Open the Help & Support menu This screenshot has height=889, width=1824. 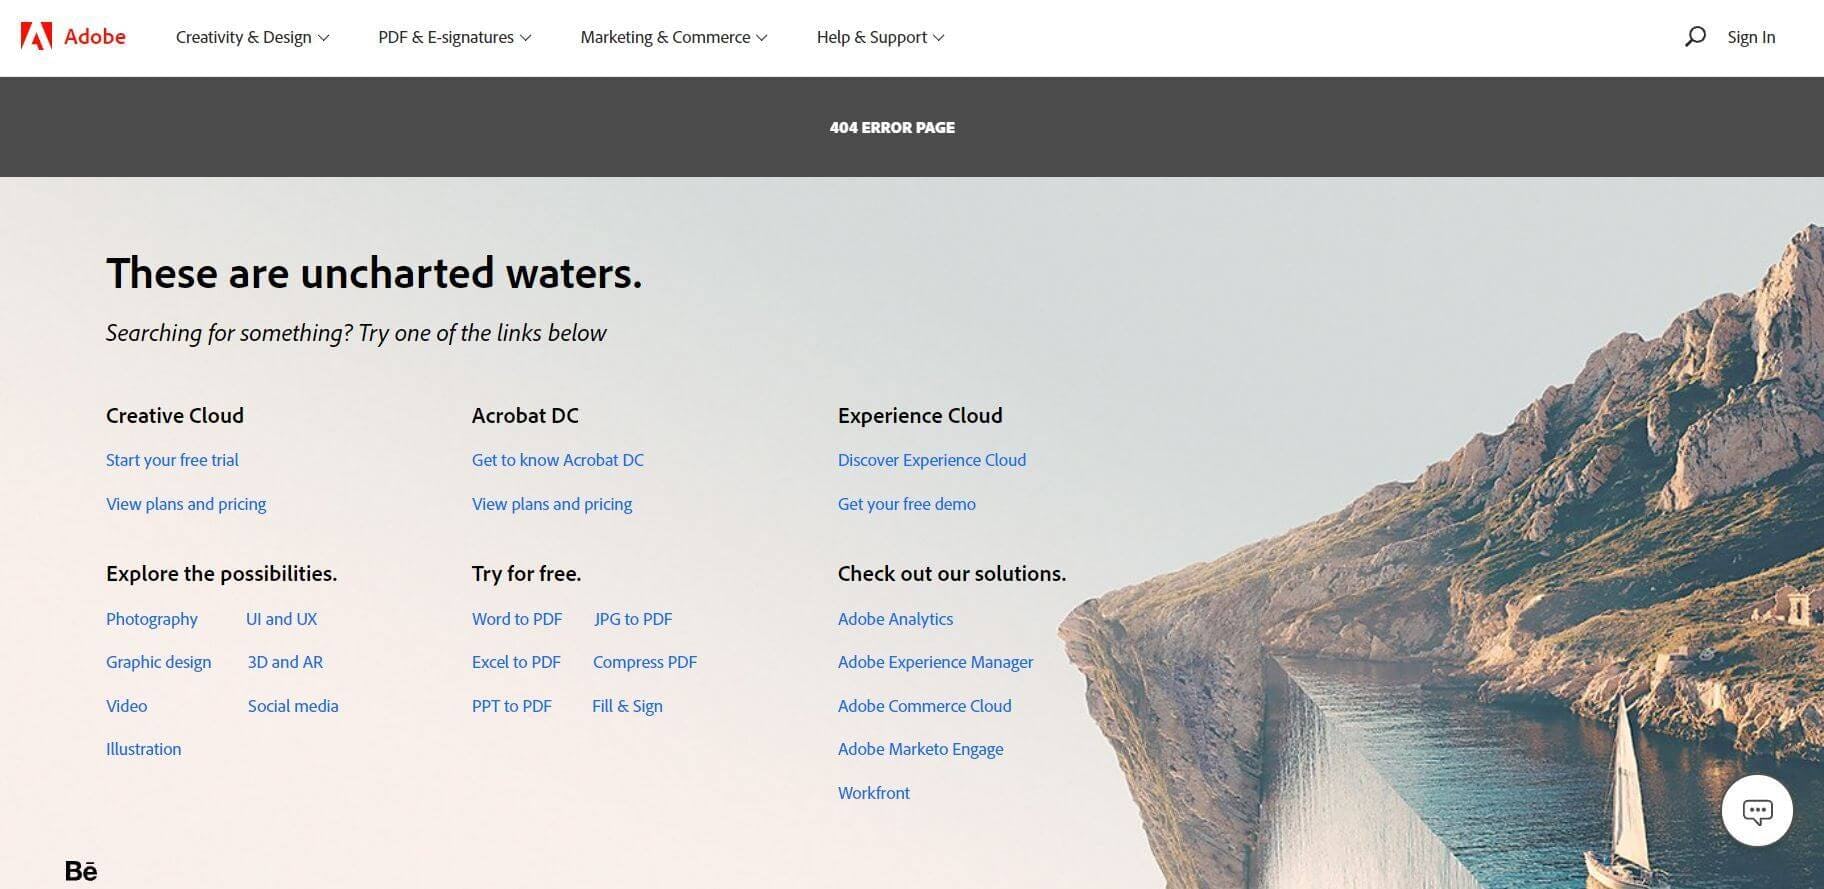pos(880,37)
